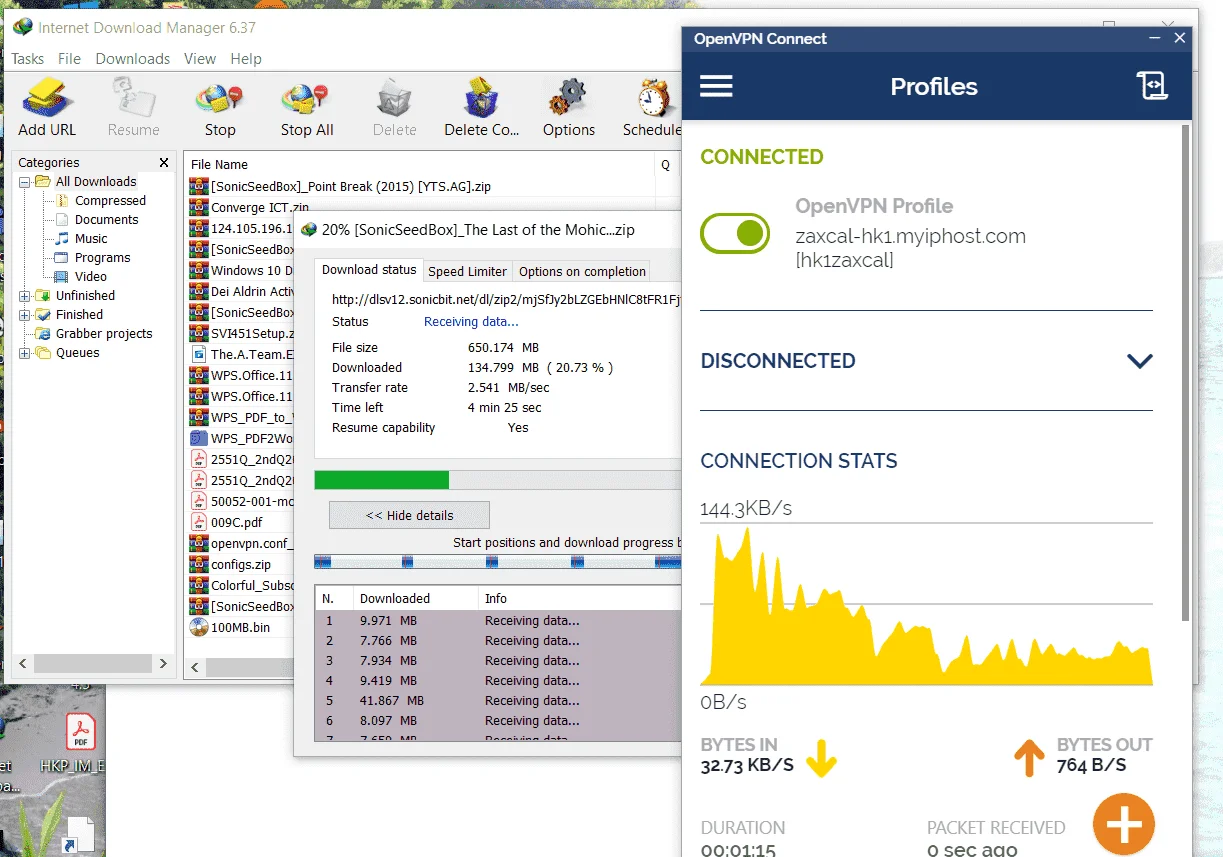Click File Name column header
Viewport: 1223px width, 857px height.
pyautogui.click(x=420, y=164)
